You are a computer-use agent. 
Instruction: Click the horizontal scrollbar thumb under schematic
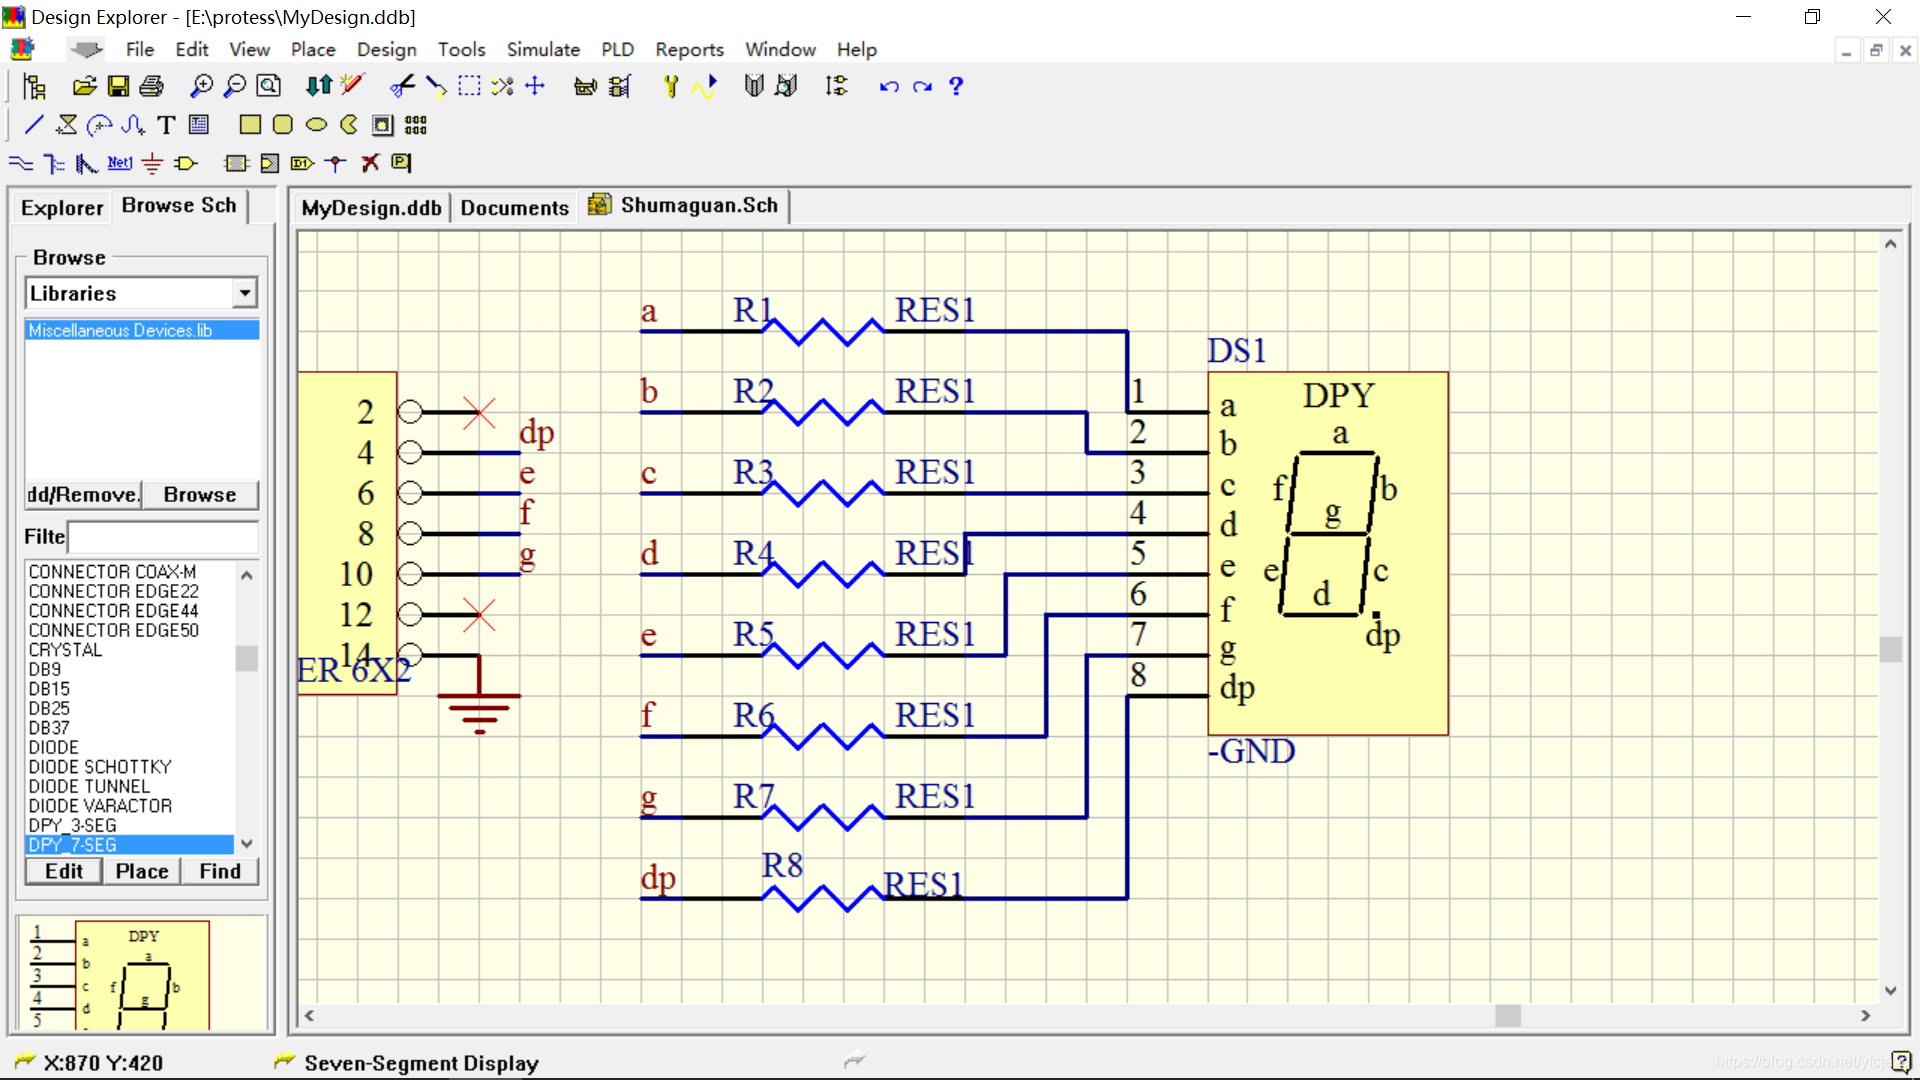click(1507, 1015)
